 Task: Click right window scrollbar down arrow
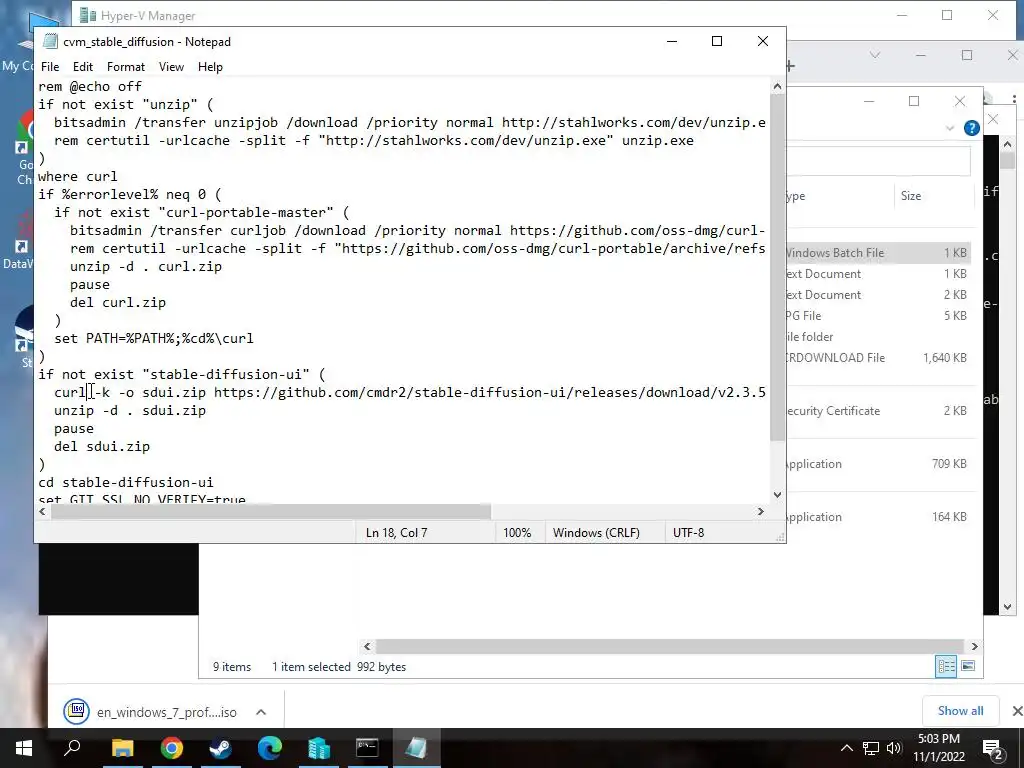[1007, 607]
